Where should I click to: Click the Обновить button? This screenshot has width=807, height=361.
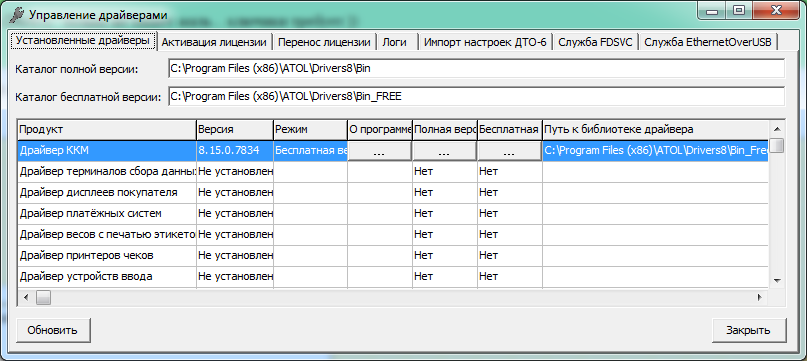pos(53,330)
